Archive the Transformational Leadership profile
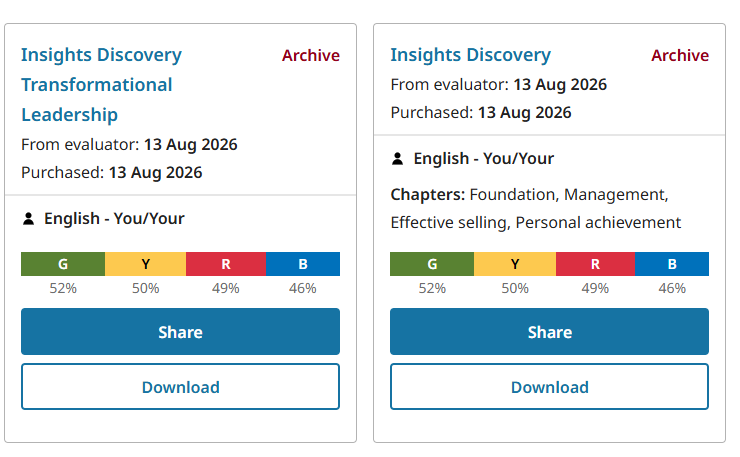Viewport: 740px width, 457px height. [311, 56]
